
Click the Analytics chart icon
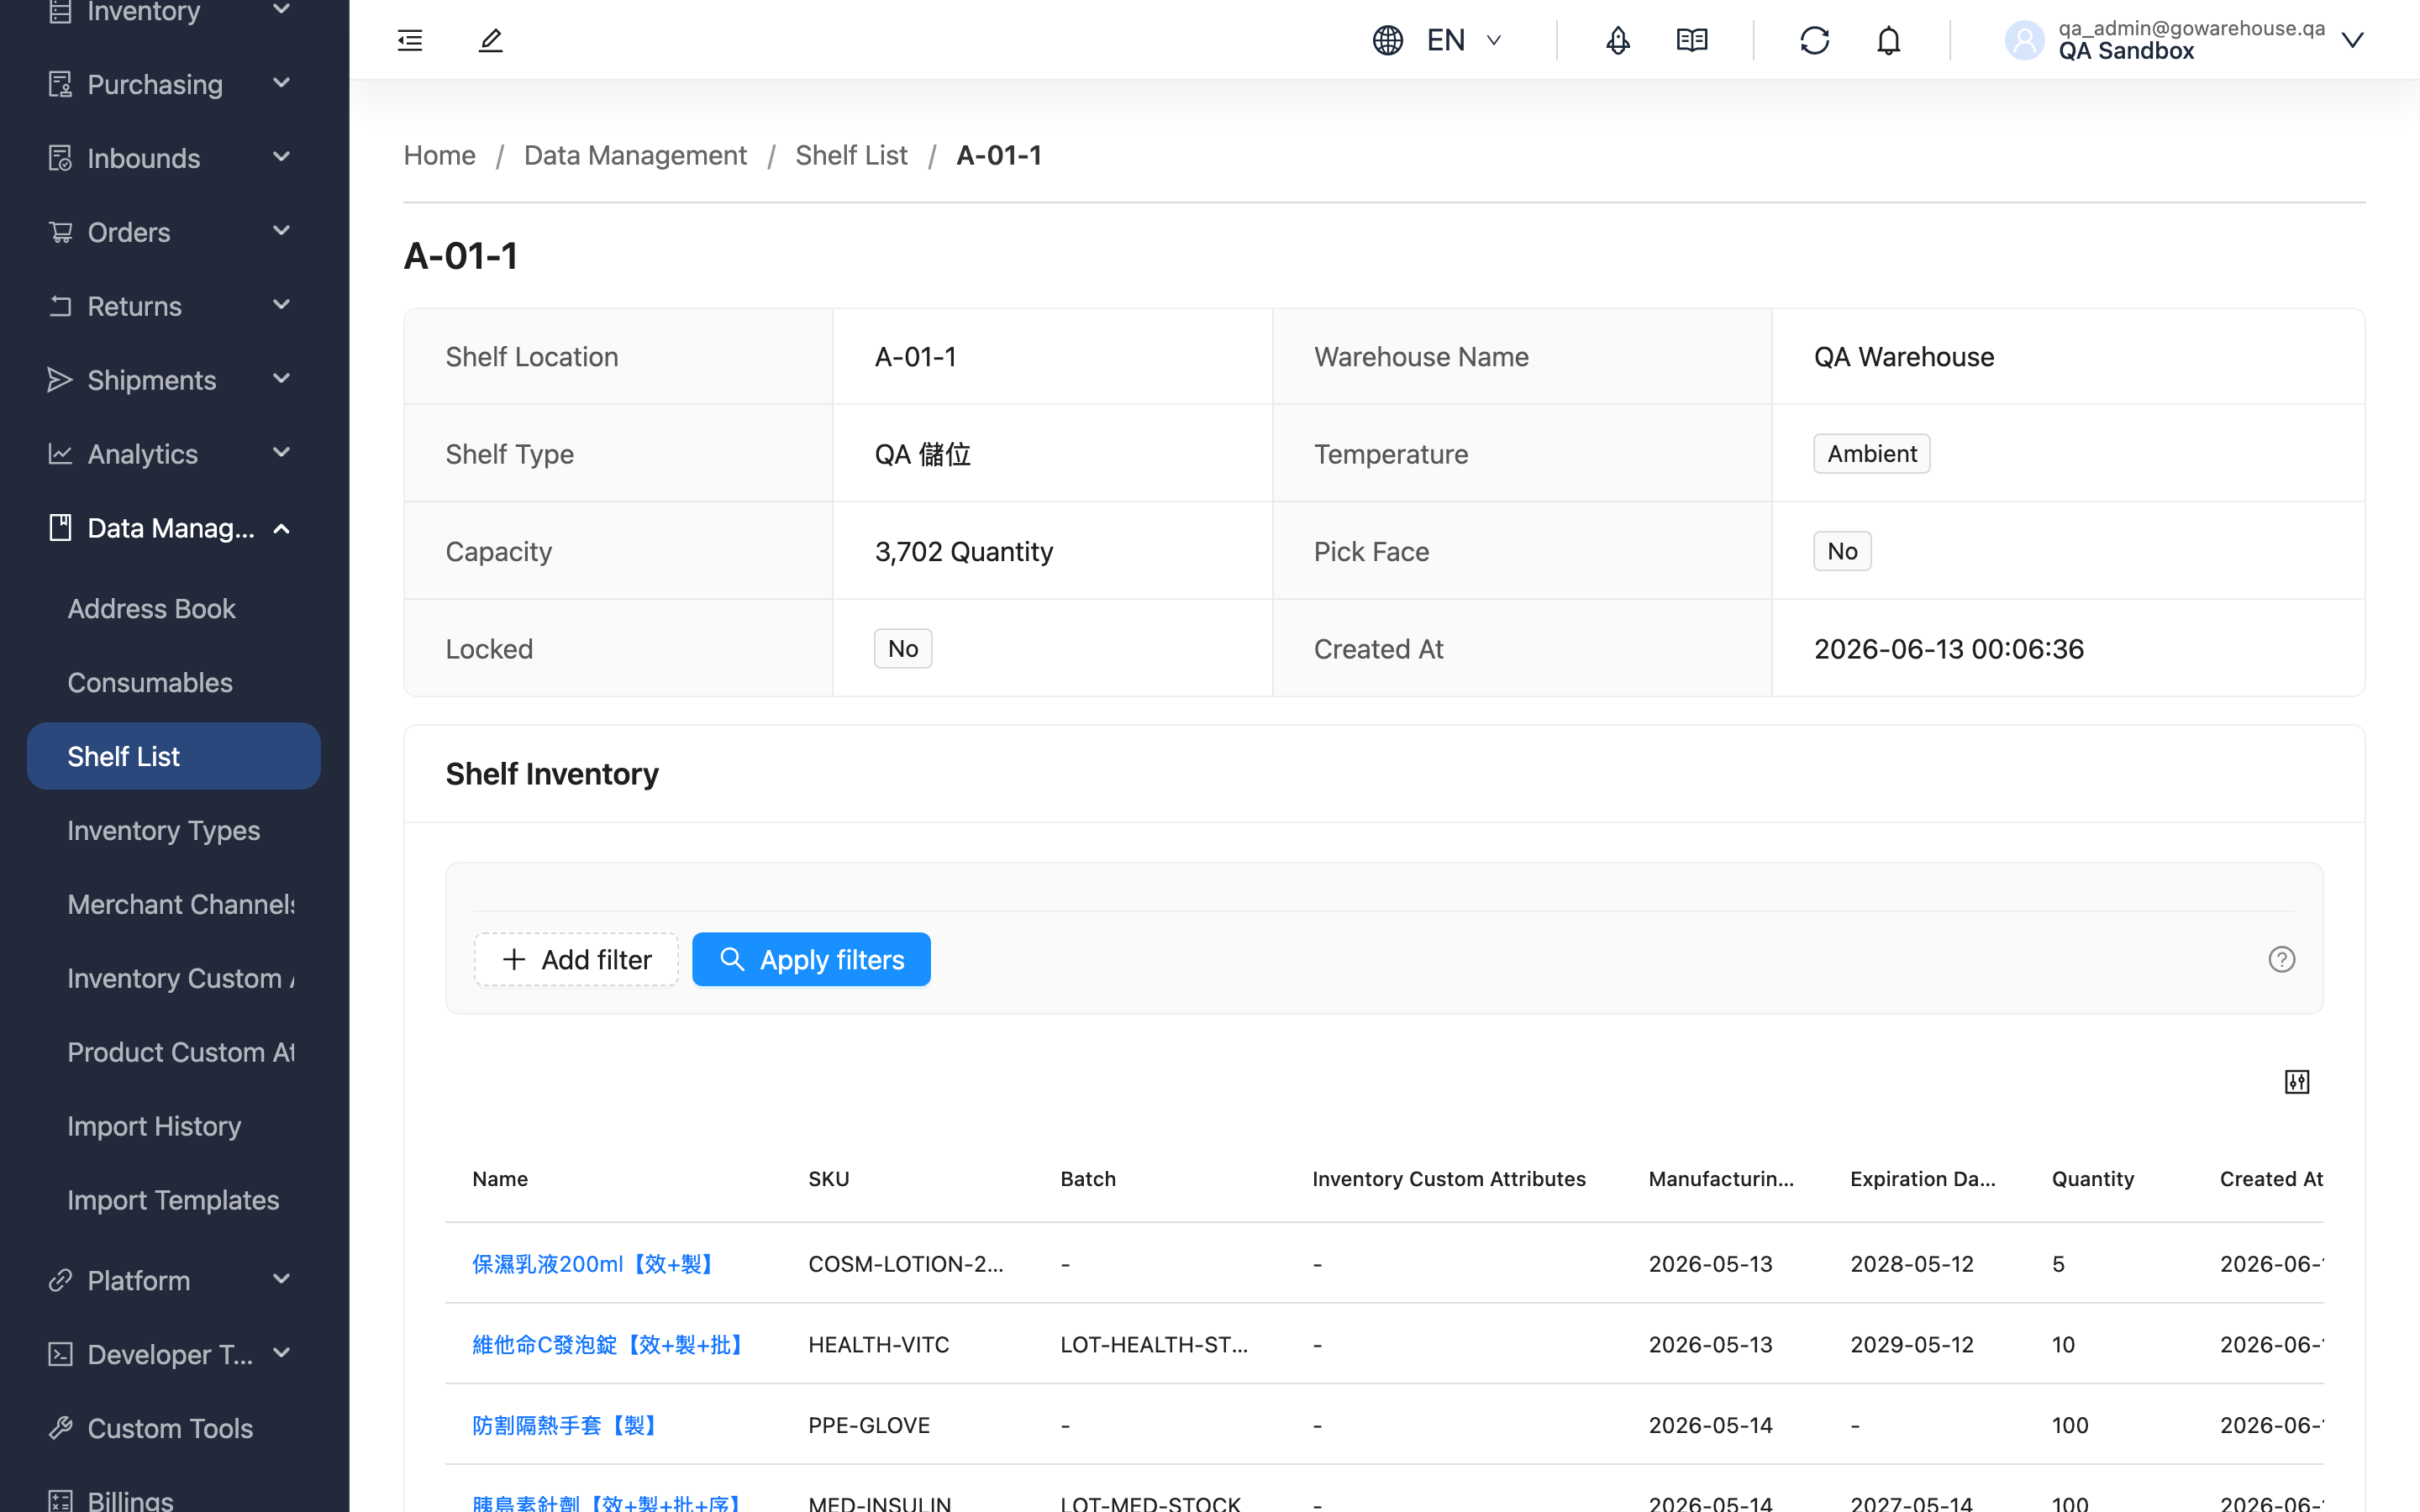coord(60,454)
